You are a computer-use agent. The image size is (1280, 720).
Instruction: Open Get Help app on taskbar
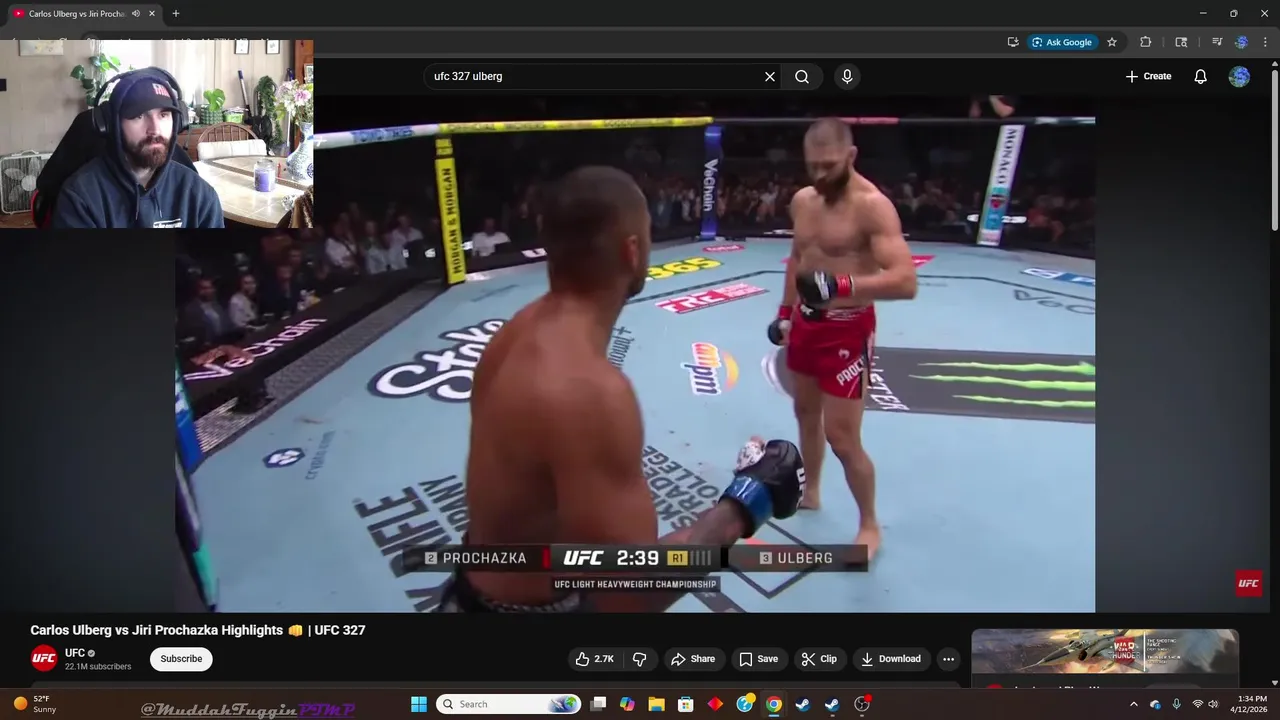(745, 704)
